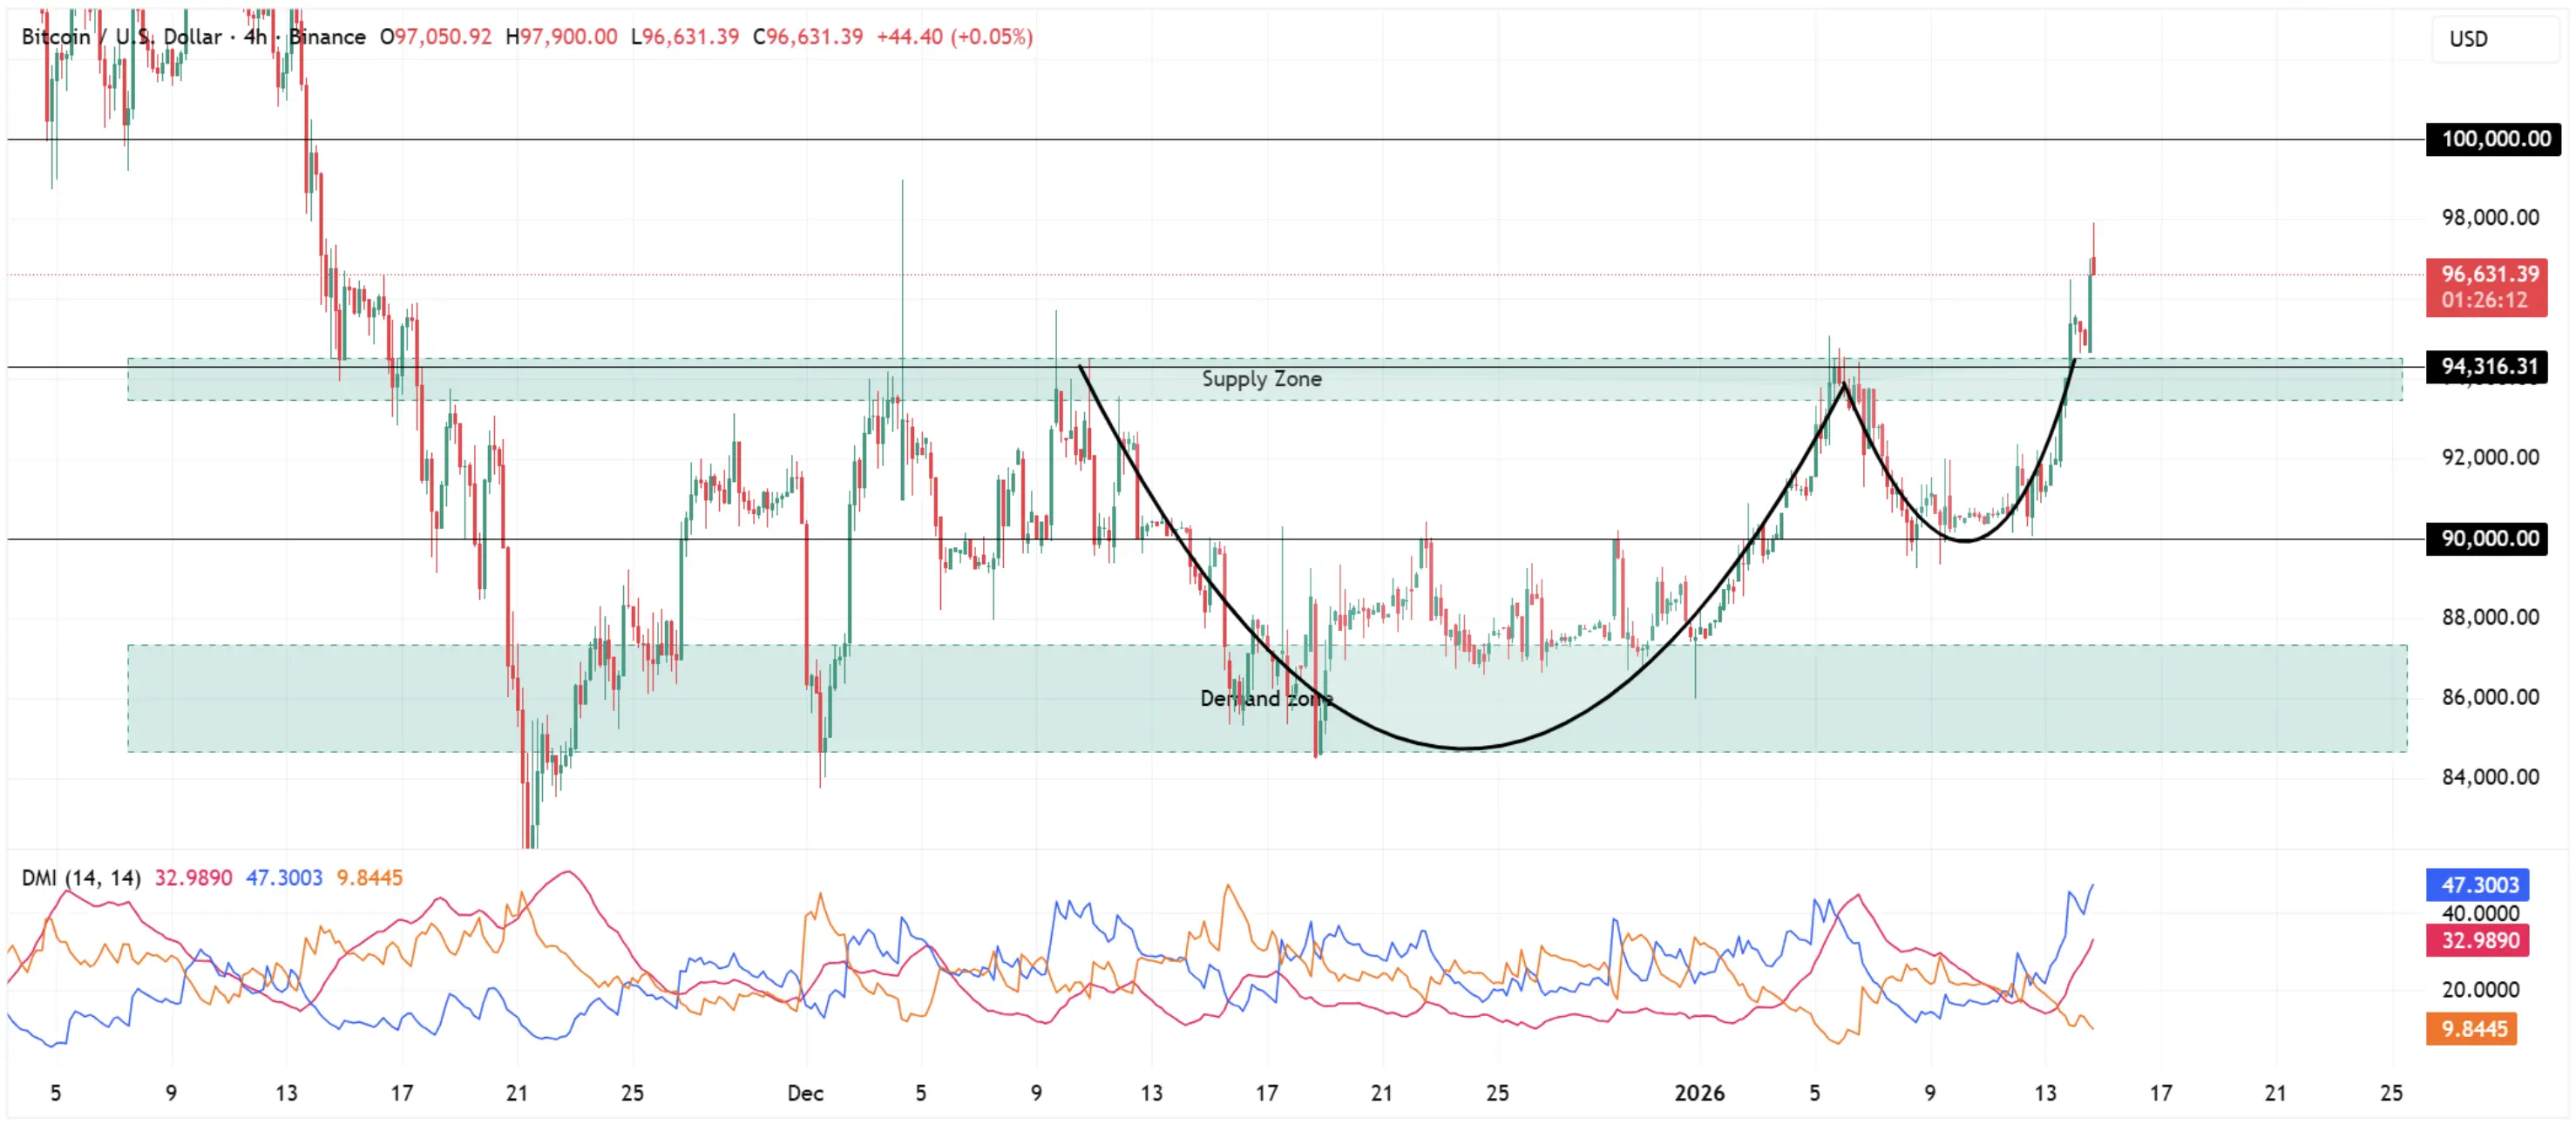This screenshot has height=1138, width=2576.
Task: Click the 90,000.00 price level label
Action: (2488, 539)
